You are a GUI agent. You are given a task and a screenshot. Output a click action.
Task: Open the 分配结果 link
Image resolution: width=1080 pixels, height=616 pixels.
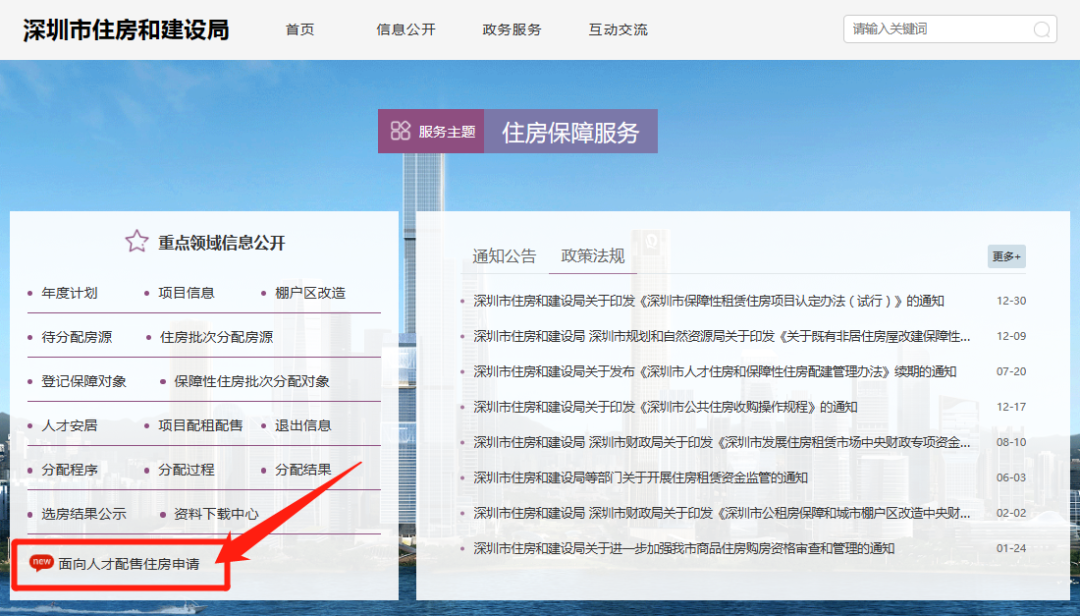coord(303,469)
